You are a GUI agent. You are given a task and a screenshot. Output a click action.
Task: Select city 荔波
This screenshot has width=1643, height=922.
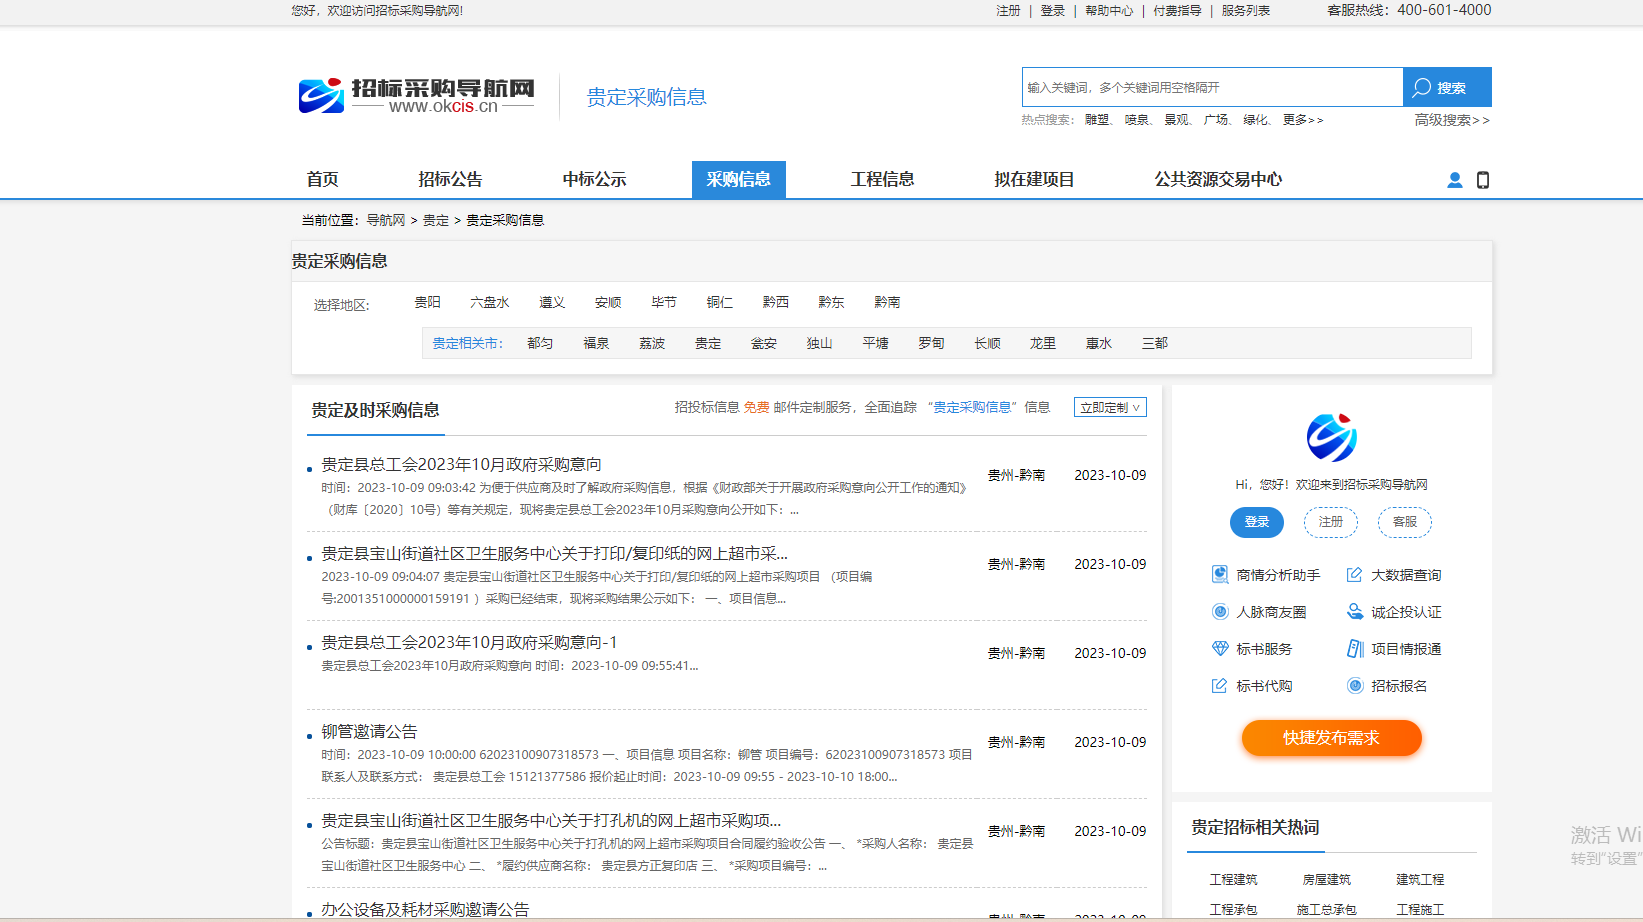click(652, 343)
